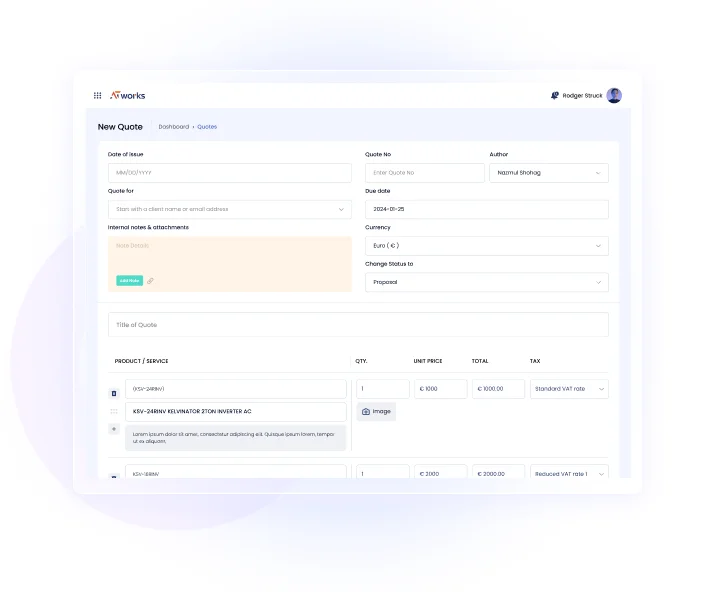Image resolution: width=704 pixels, height=592 pixels.
Task: Click the Title of Quote field
Action: tap(358, 325)
